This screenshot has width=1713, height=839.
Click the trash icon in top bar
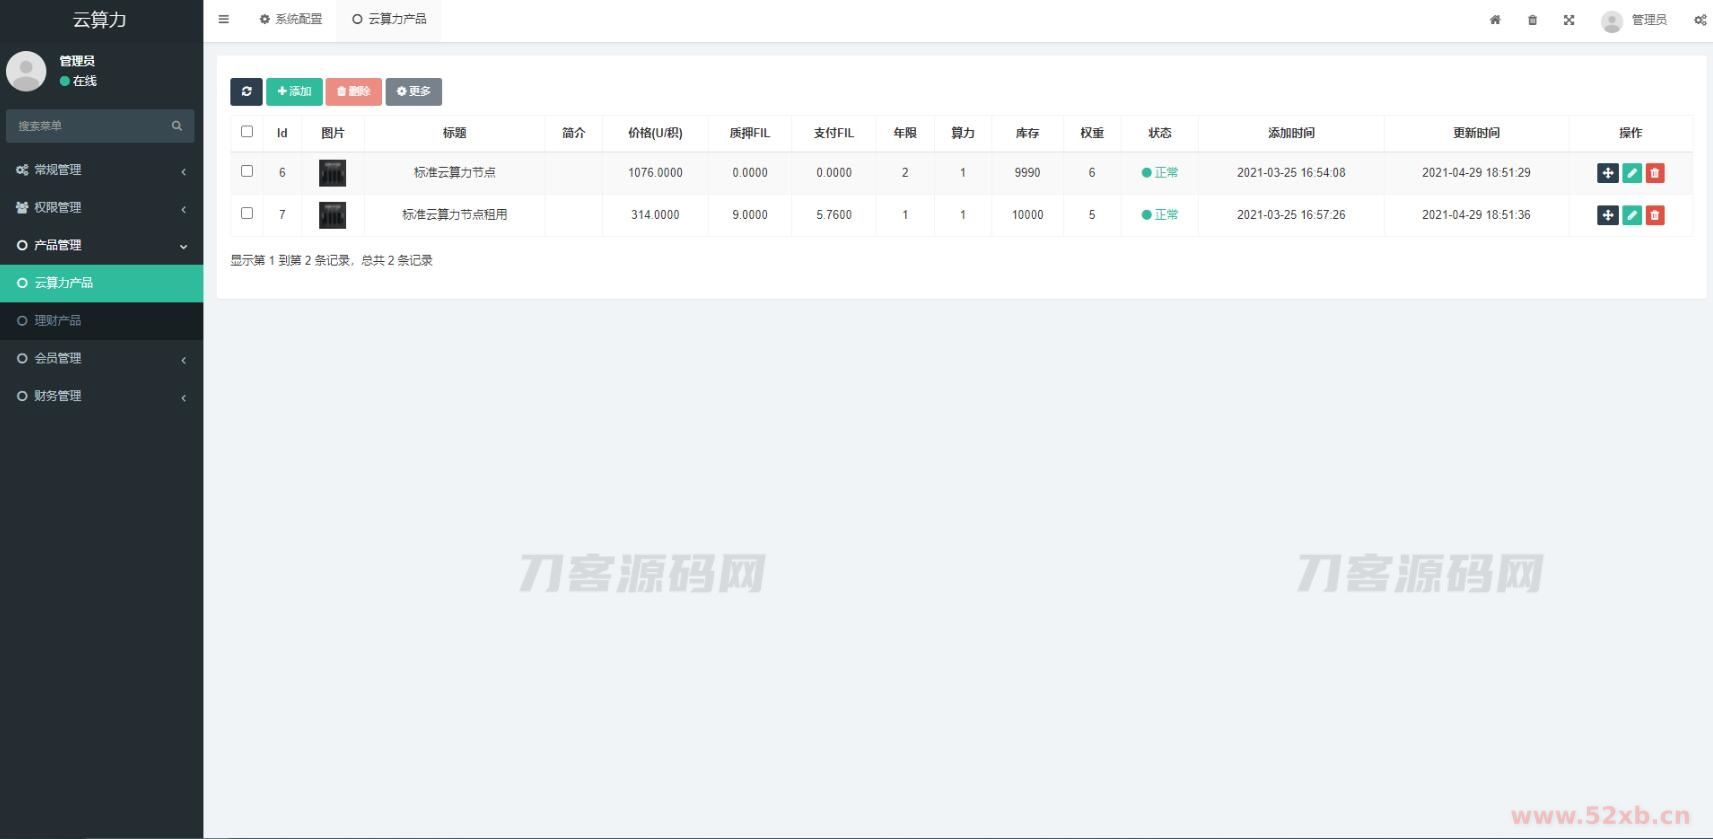[x=1532, y=20]
